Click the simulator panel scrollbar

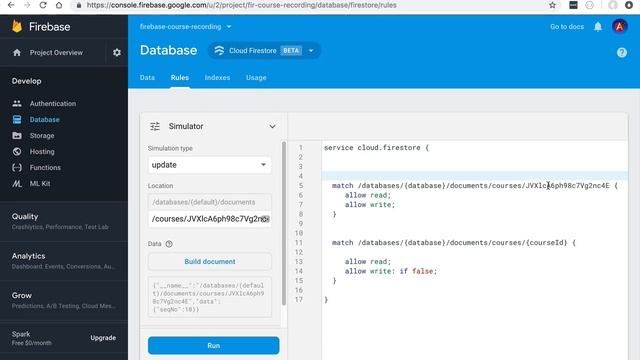pos(284,223)
